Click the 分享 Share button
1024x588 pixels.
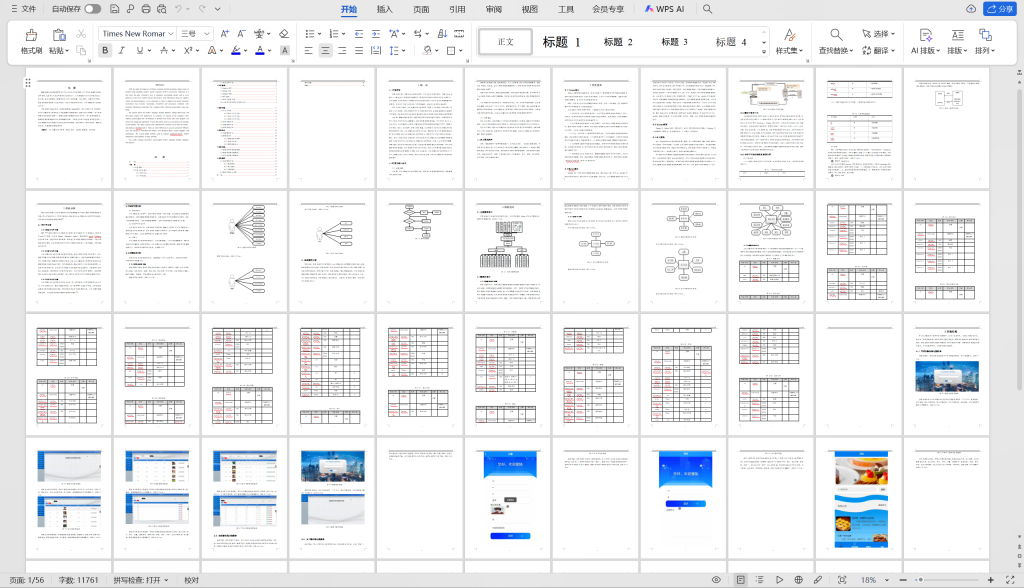pyautogui.click(x=1002, y=9)
